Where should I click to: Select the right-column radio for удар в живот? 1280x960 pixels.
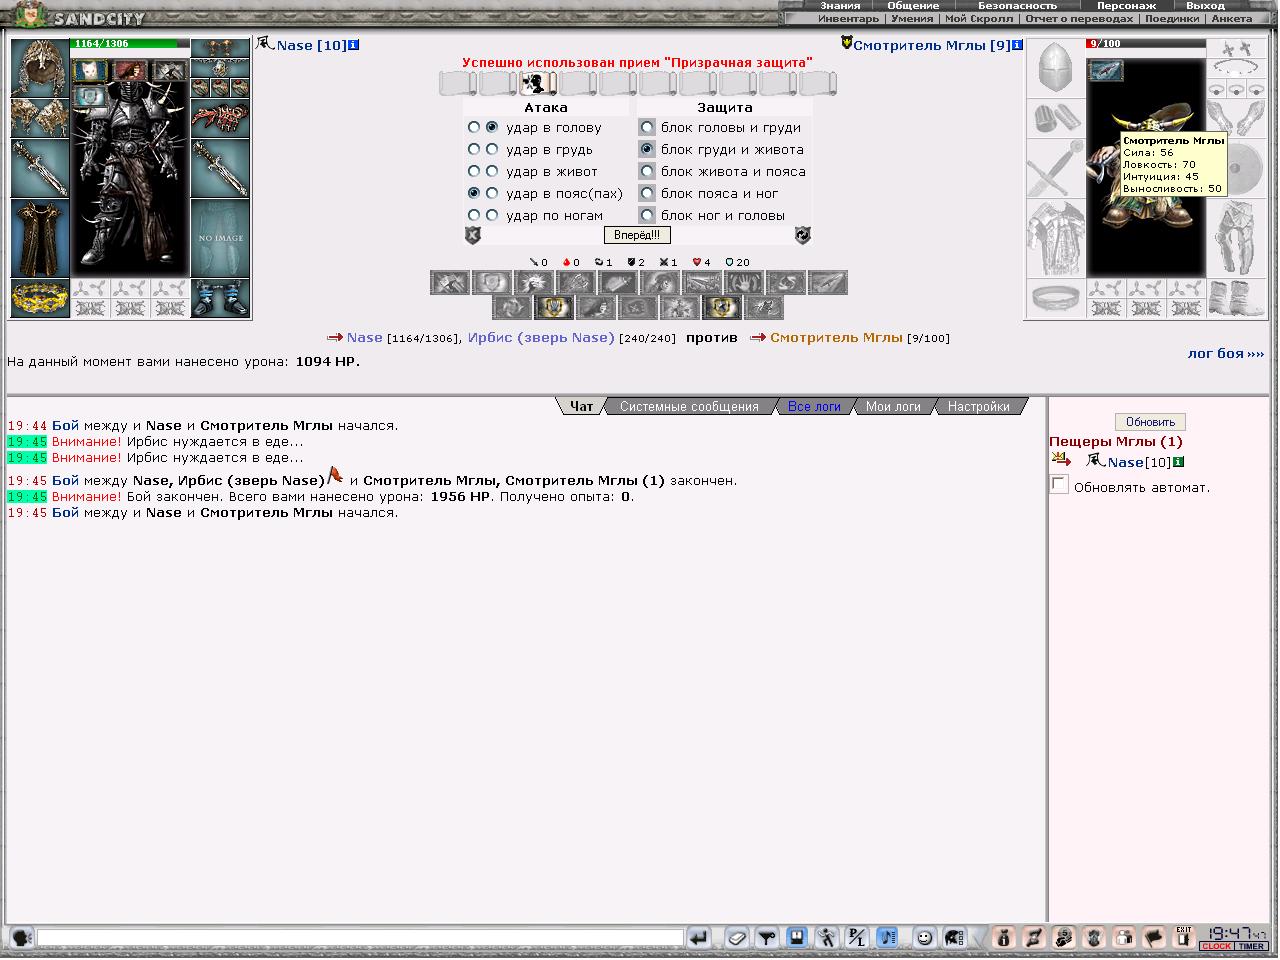[x=492, y=171]
